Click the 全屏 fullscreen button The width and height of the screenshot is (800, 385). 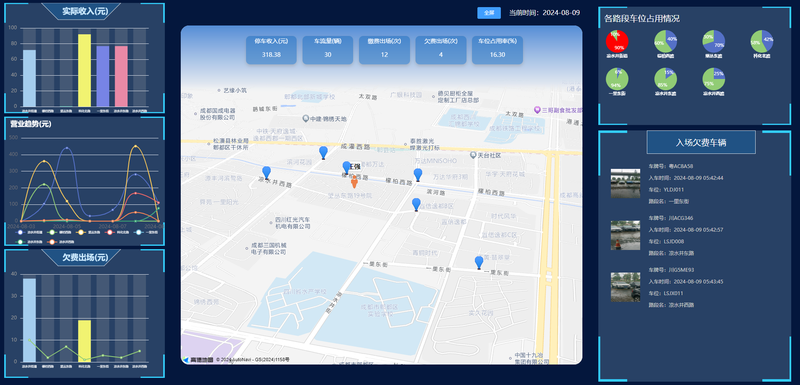[489, 13]
